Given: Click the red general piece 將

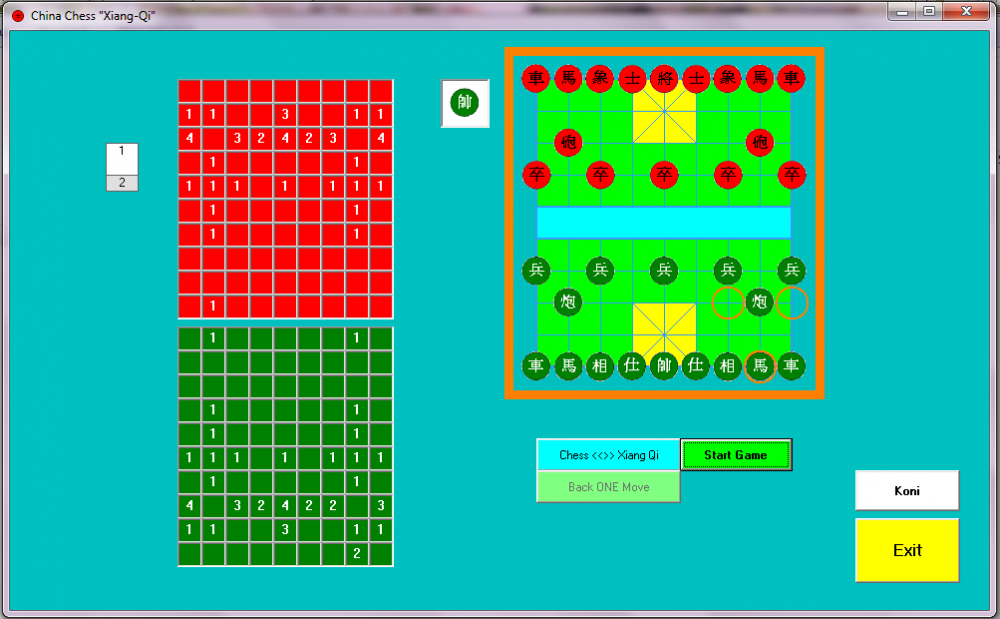Looking at the screenshot, I should [x=664, y=78].
